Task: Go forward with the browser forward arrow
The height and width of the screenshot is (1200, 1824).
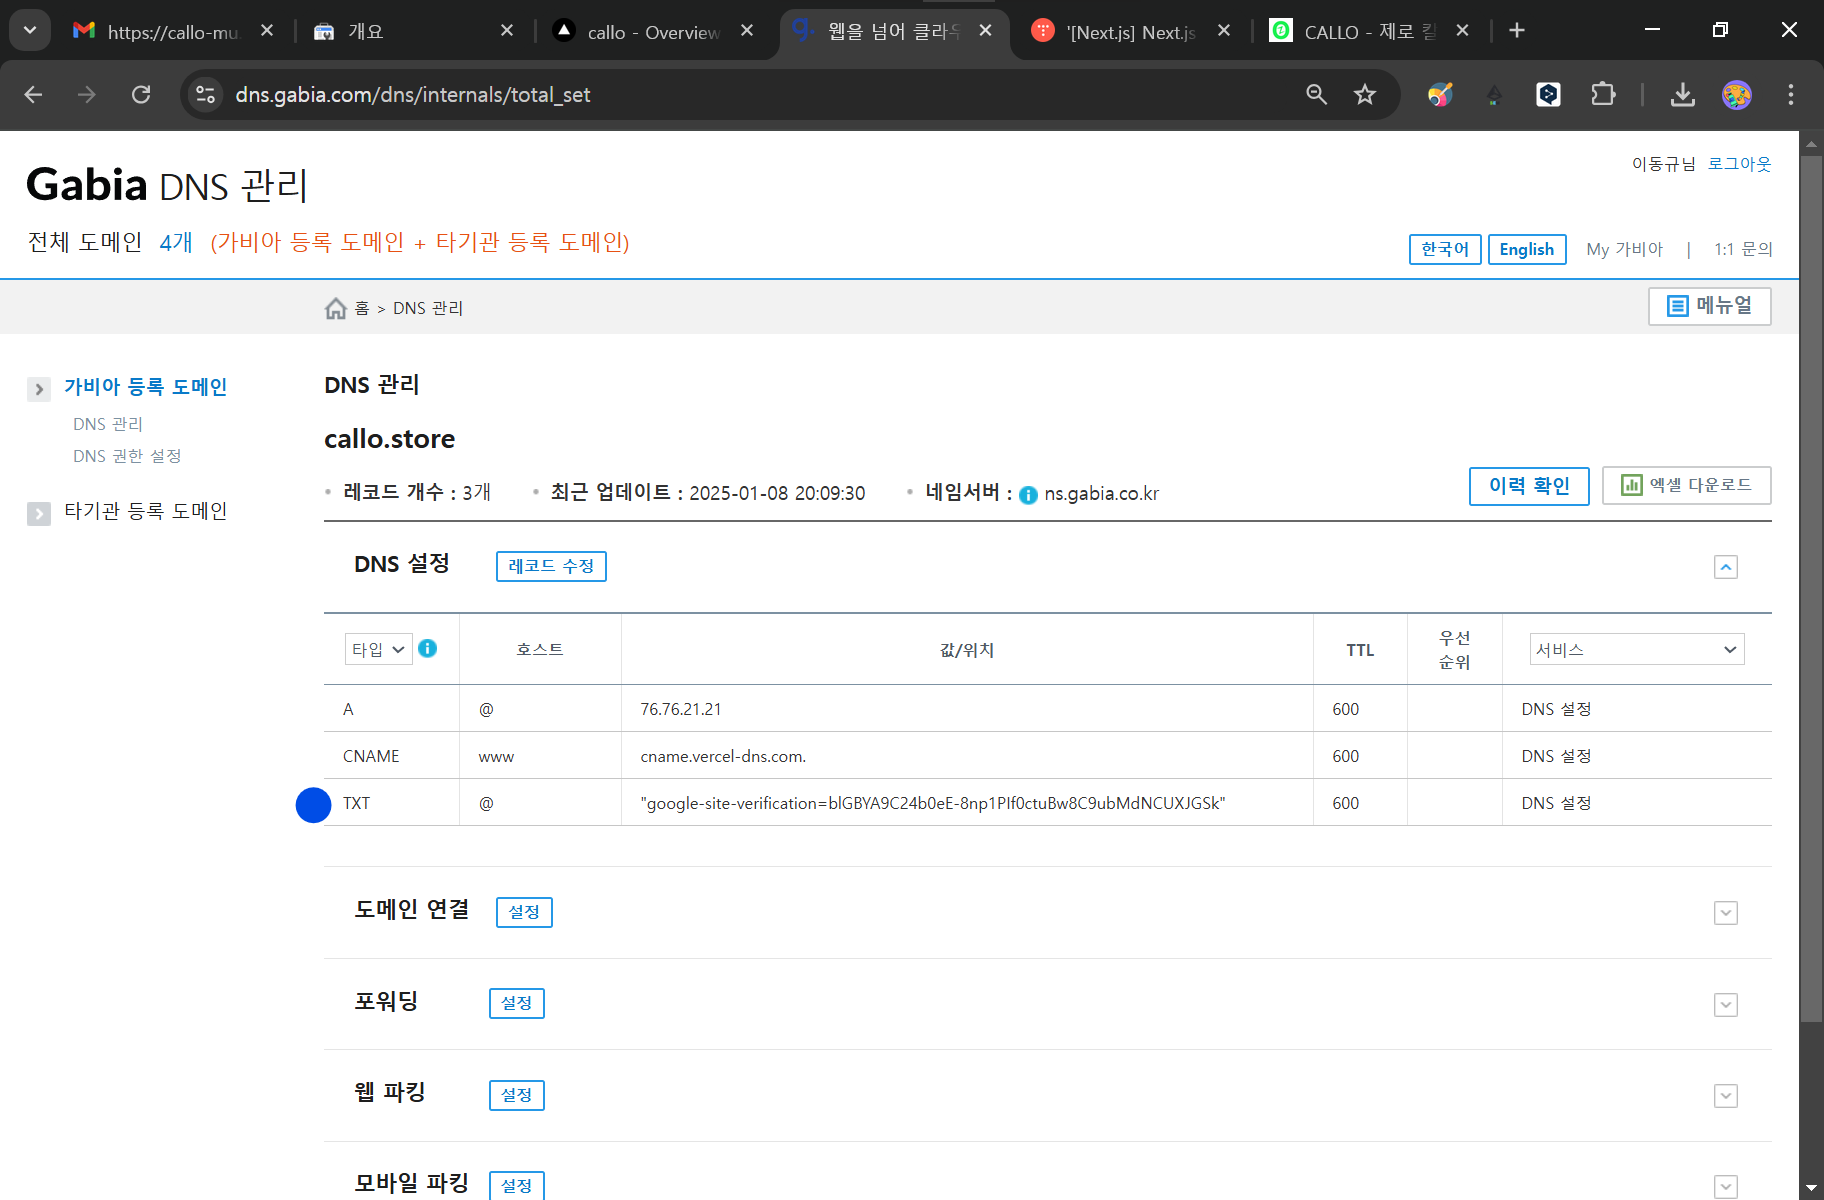Action: click(87, 95)
